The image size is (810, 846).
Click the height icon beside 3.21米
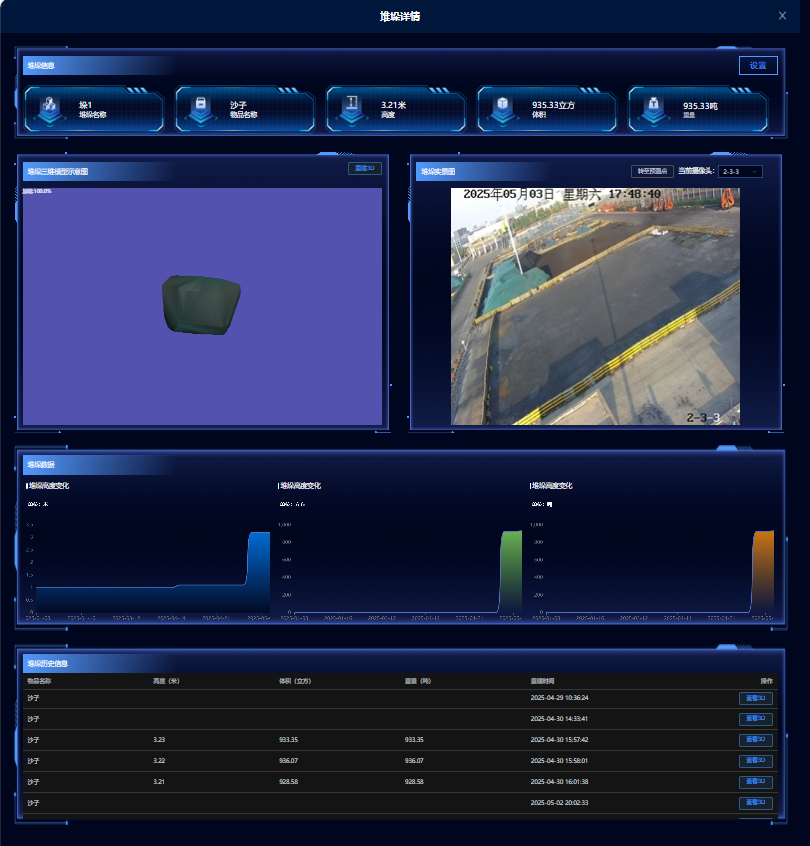tap(352, 107)
